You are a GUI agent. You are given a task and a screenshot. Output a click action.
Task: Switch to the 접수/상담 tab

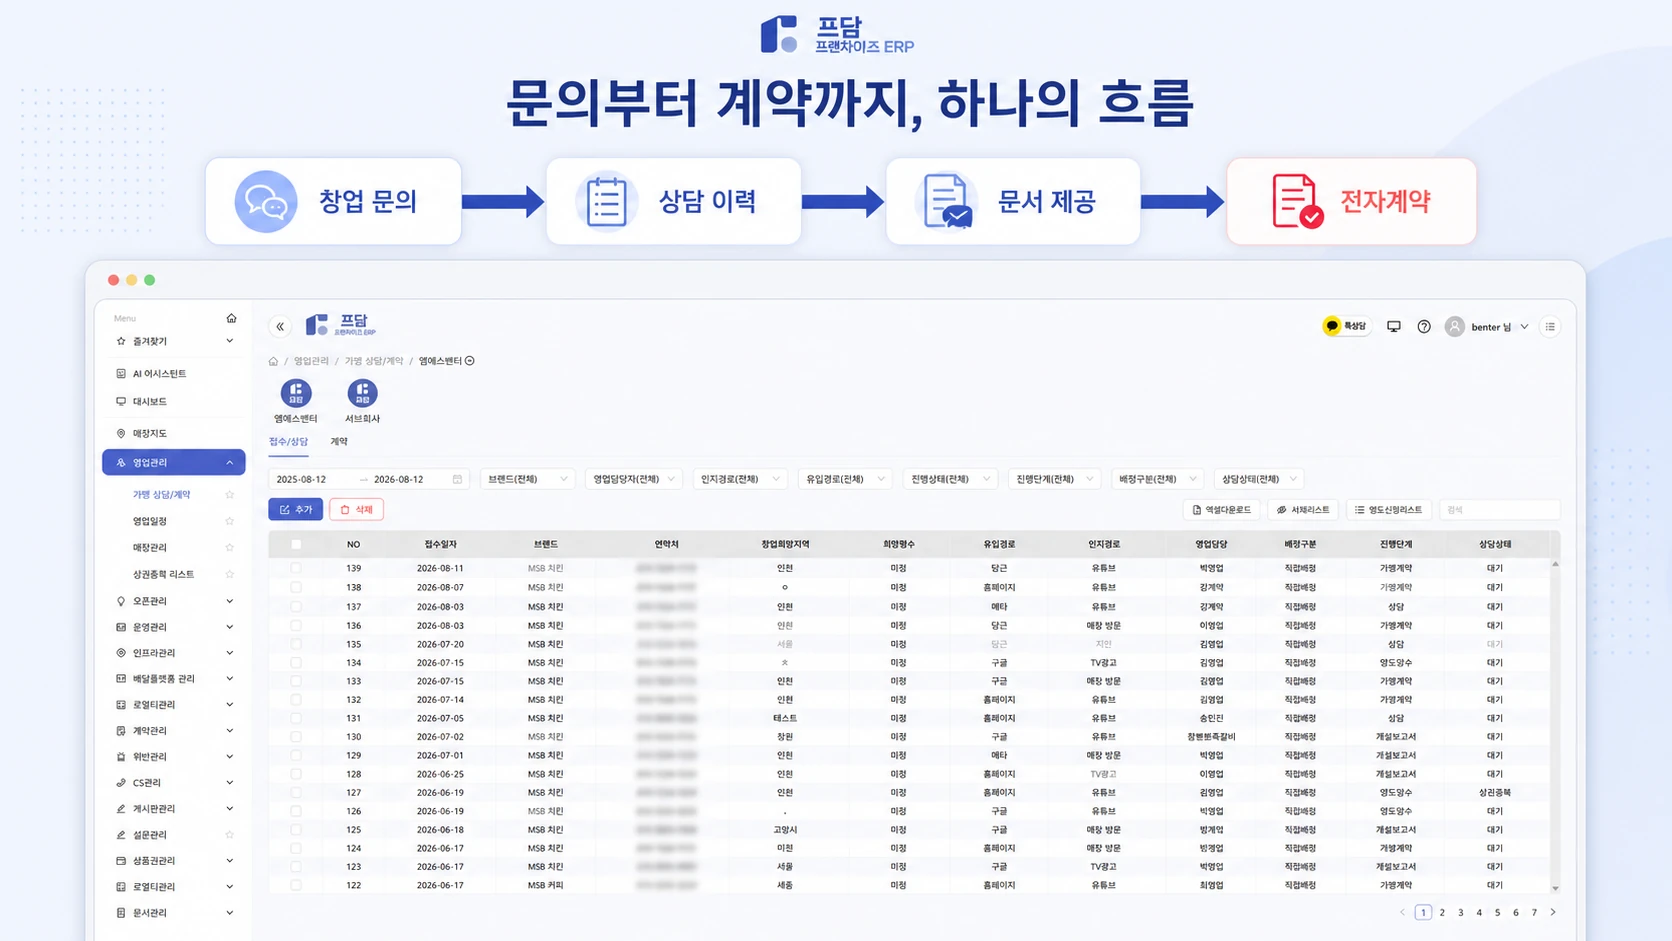click(288, 441)
